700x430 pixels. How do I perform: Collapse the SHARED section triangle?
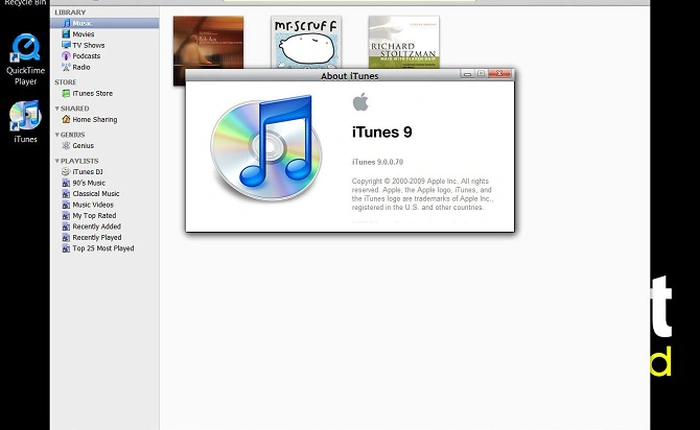(57, 108)
